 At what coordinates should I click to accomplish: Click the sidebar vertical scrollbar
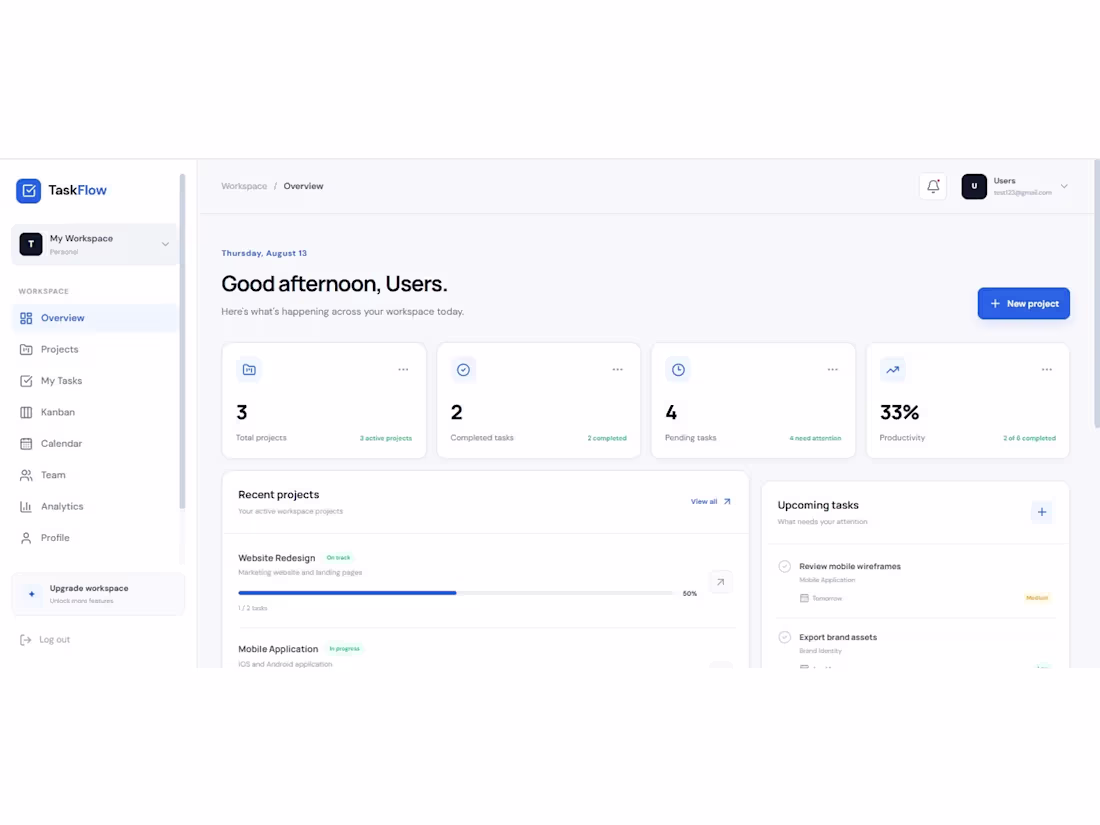coord(182,341)
